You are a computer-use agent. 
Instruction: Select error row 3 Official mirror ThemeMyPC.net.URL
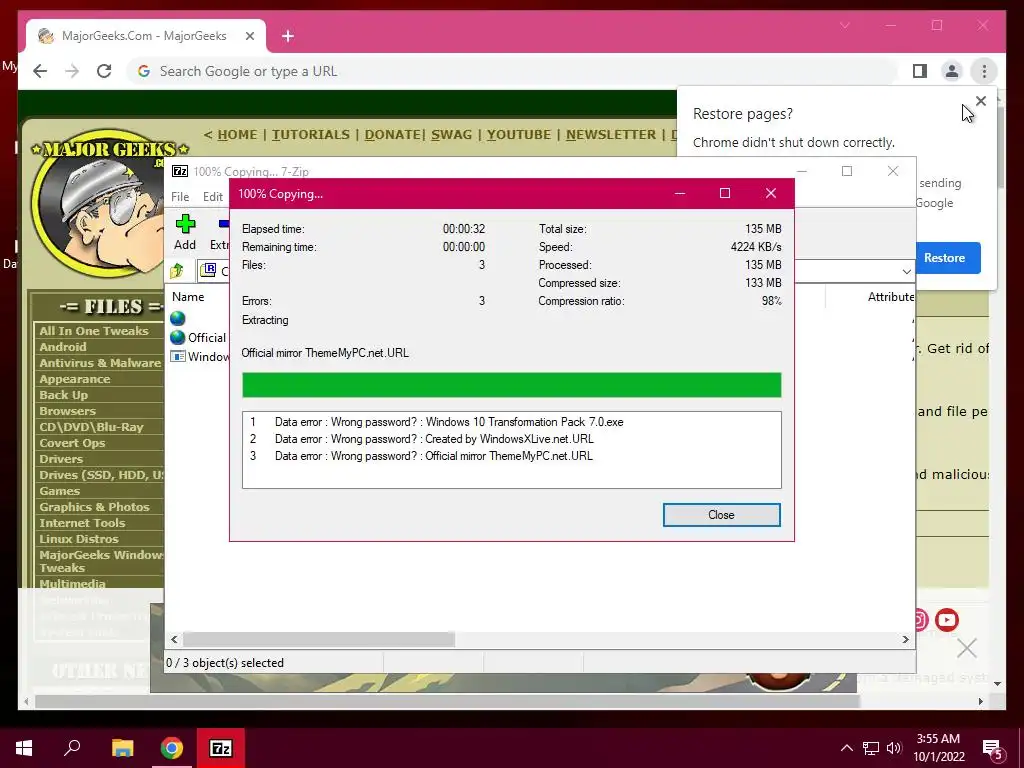click(x=511, y=456)
